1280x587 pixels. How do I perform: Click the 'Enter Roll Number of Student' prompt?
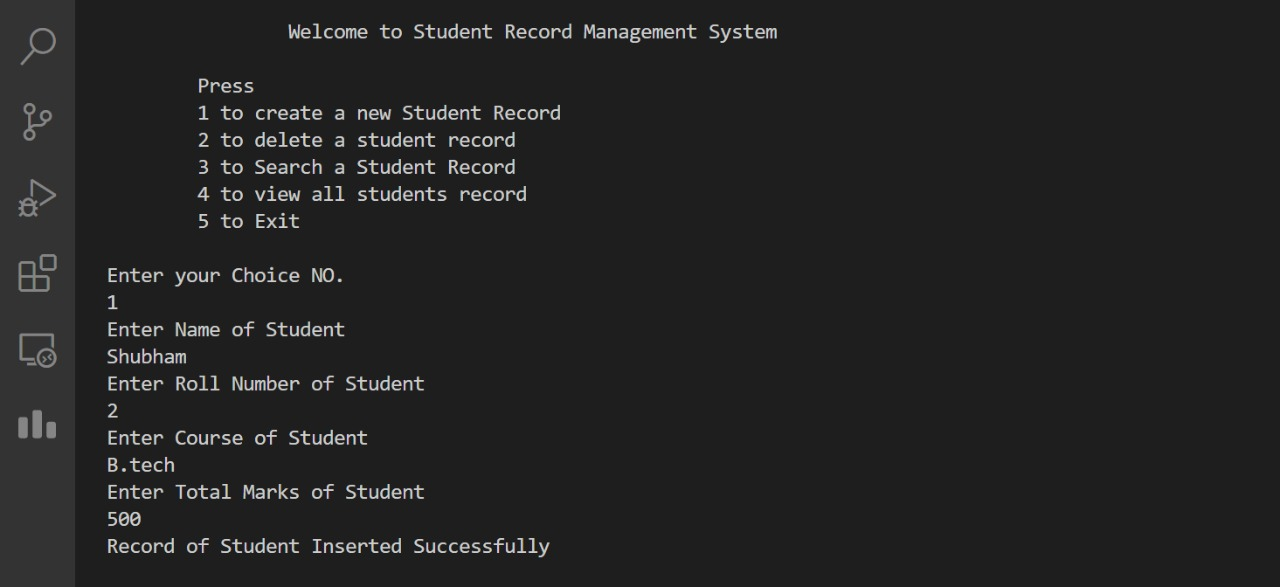pos(265,383)
